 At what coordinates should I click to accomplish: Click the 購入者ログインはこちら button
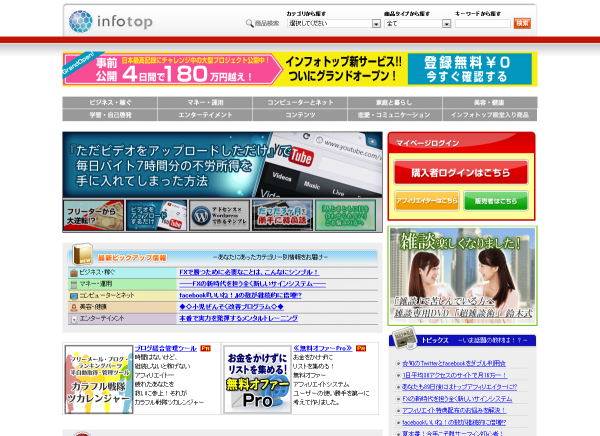click(461, 172)
